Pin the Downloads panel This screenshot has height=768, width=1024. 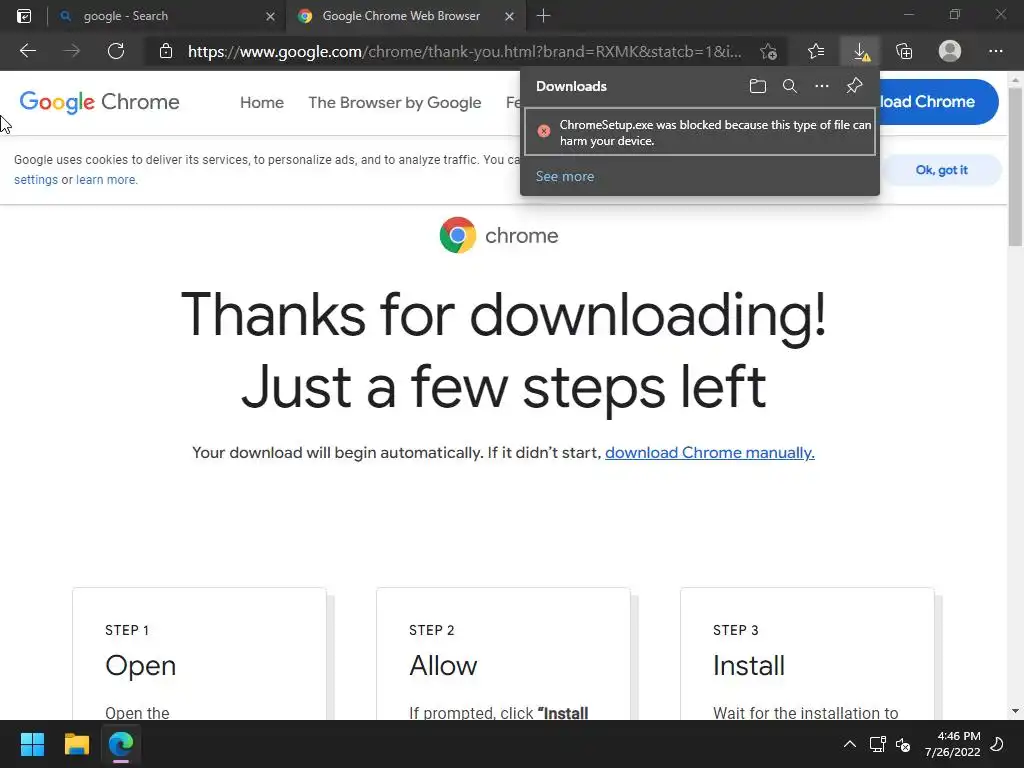[854, 86]
